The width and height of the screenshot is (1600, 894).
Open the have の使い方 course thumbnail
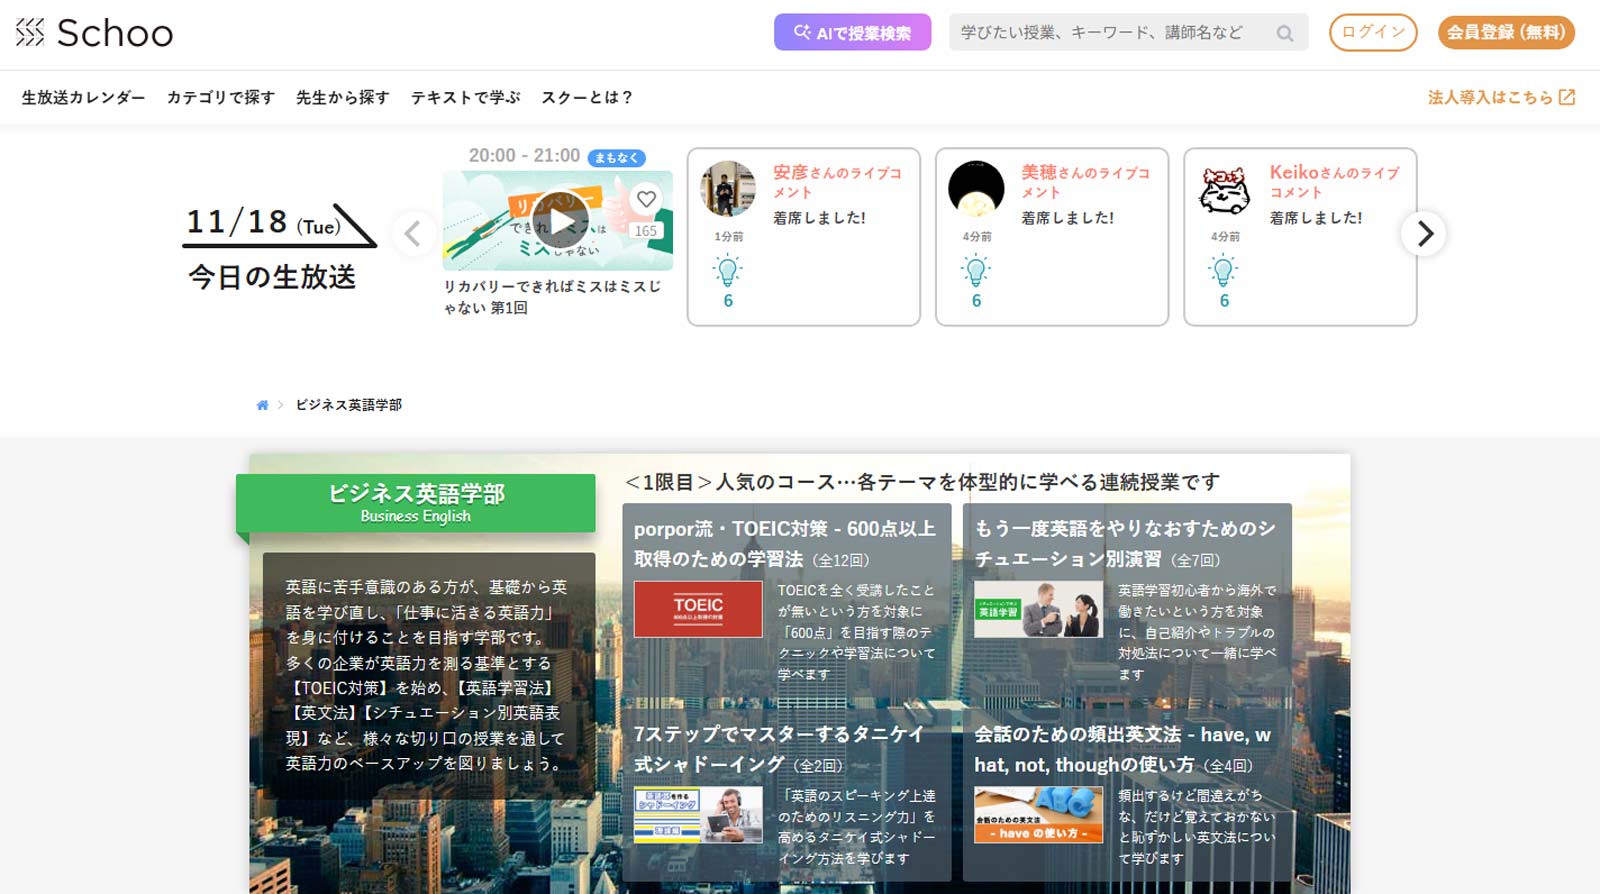[x=1039, y=814]
